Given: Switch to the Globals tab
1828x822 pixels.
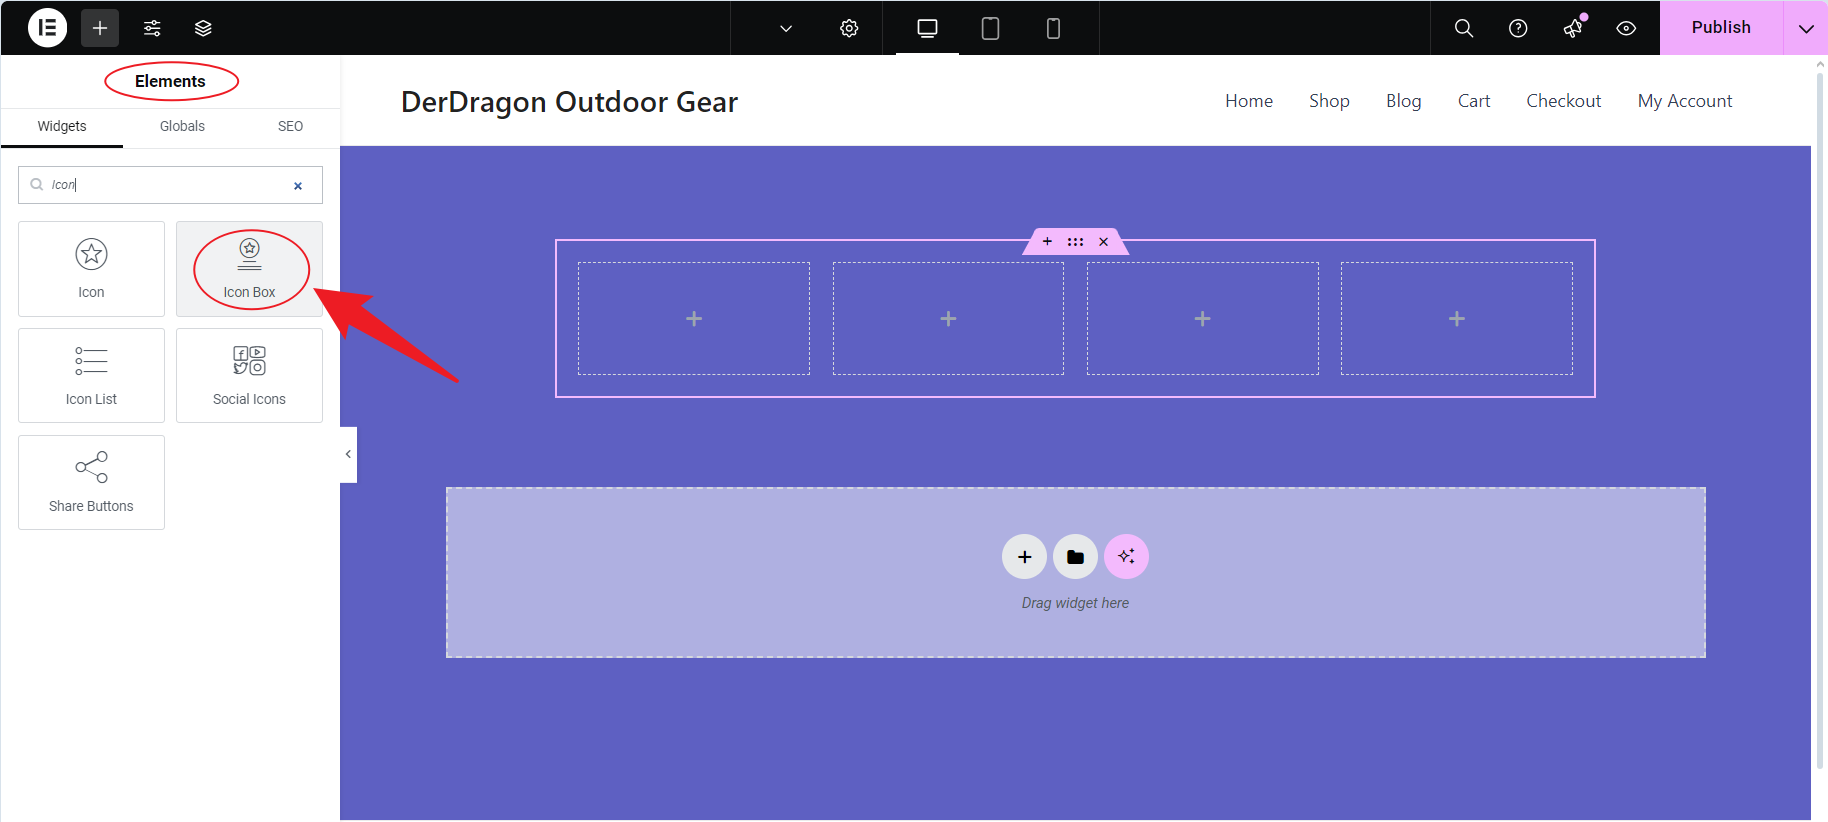Looking at the screenshot, I should click(x=182, y=126).
